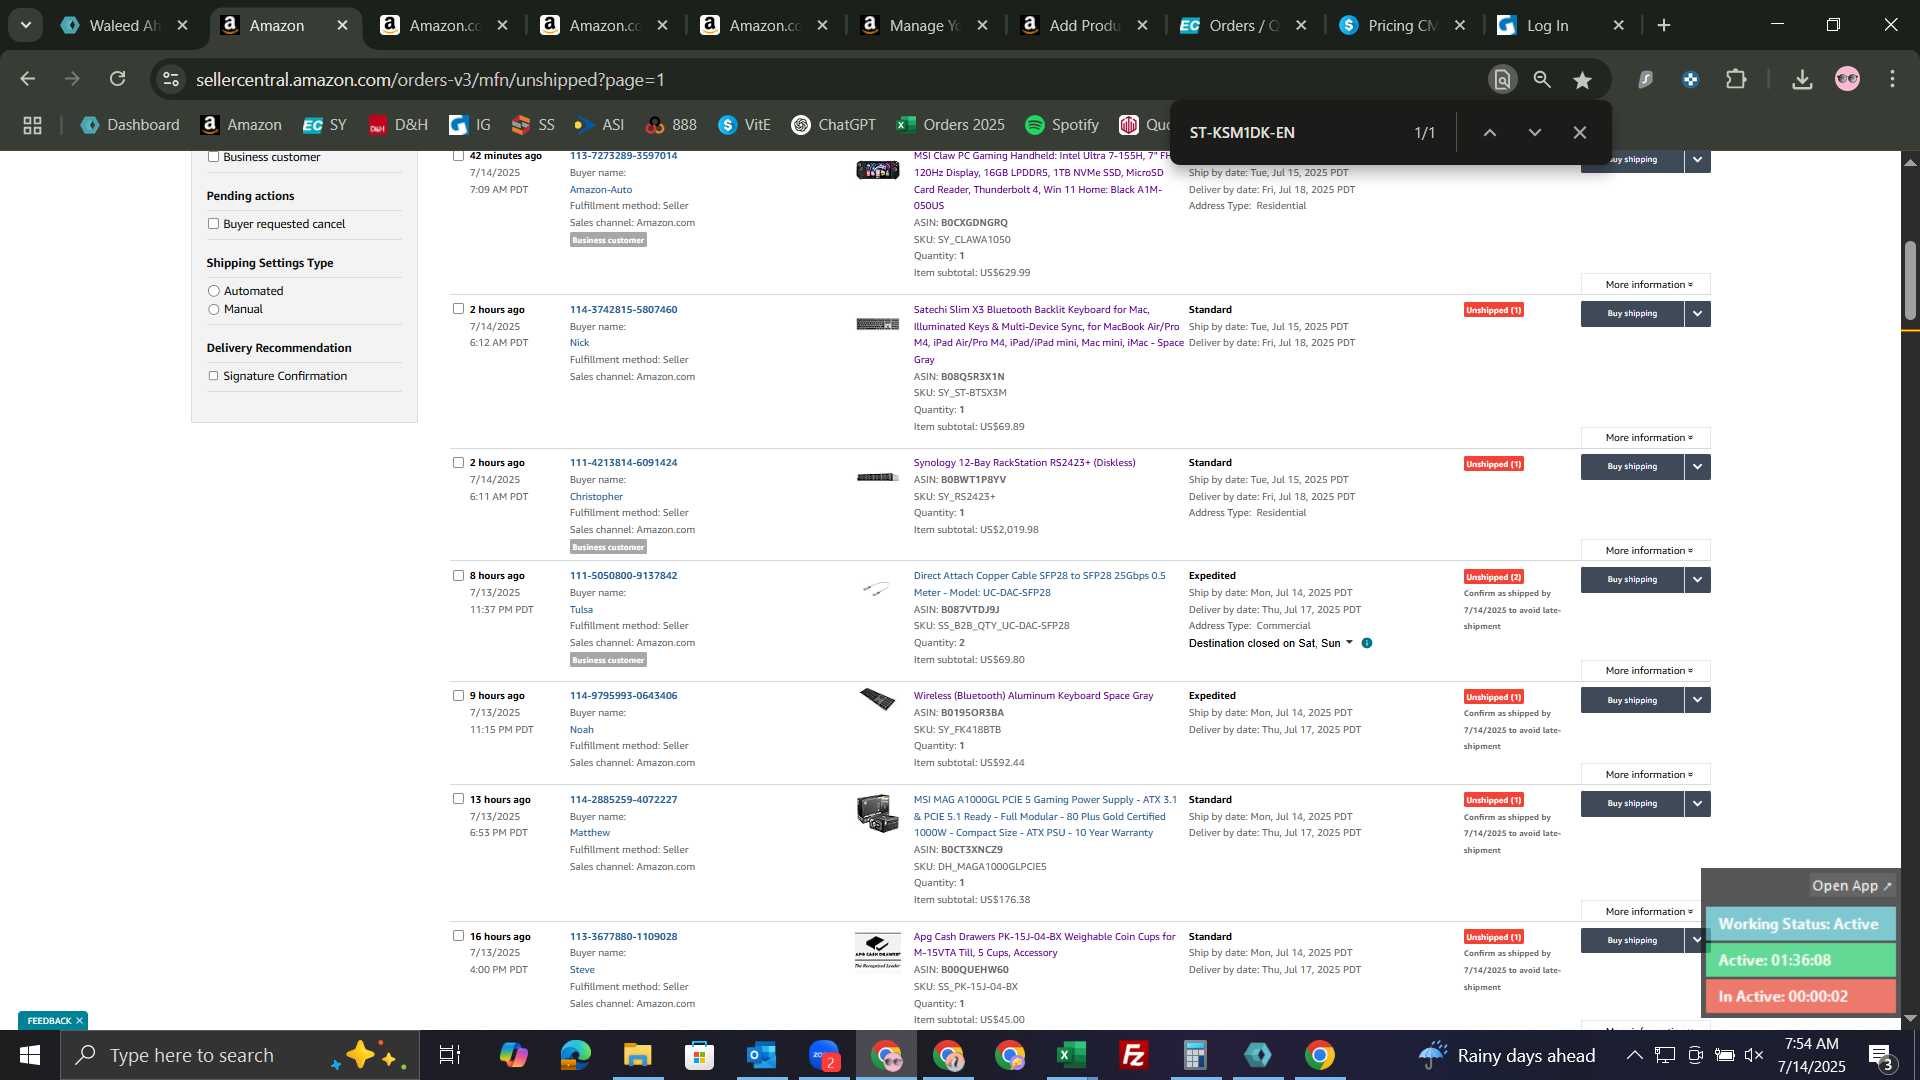The height and width of the screenshot is (1080, 1920).
Task: Close the find-in-page bar
Action: [1579, 132]
